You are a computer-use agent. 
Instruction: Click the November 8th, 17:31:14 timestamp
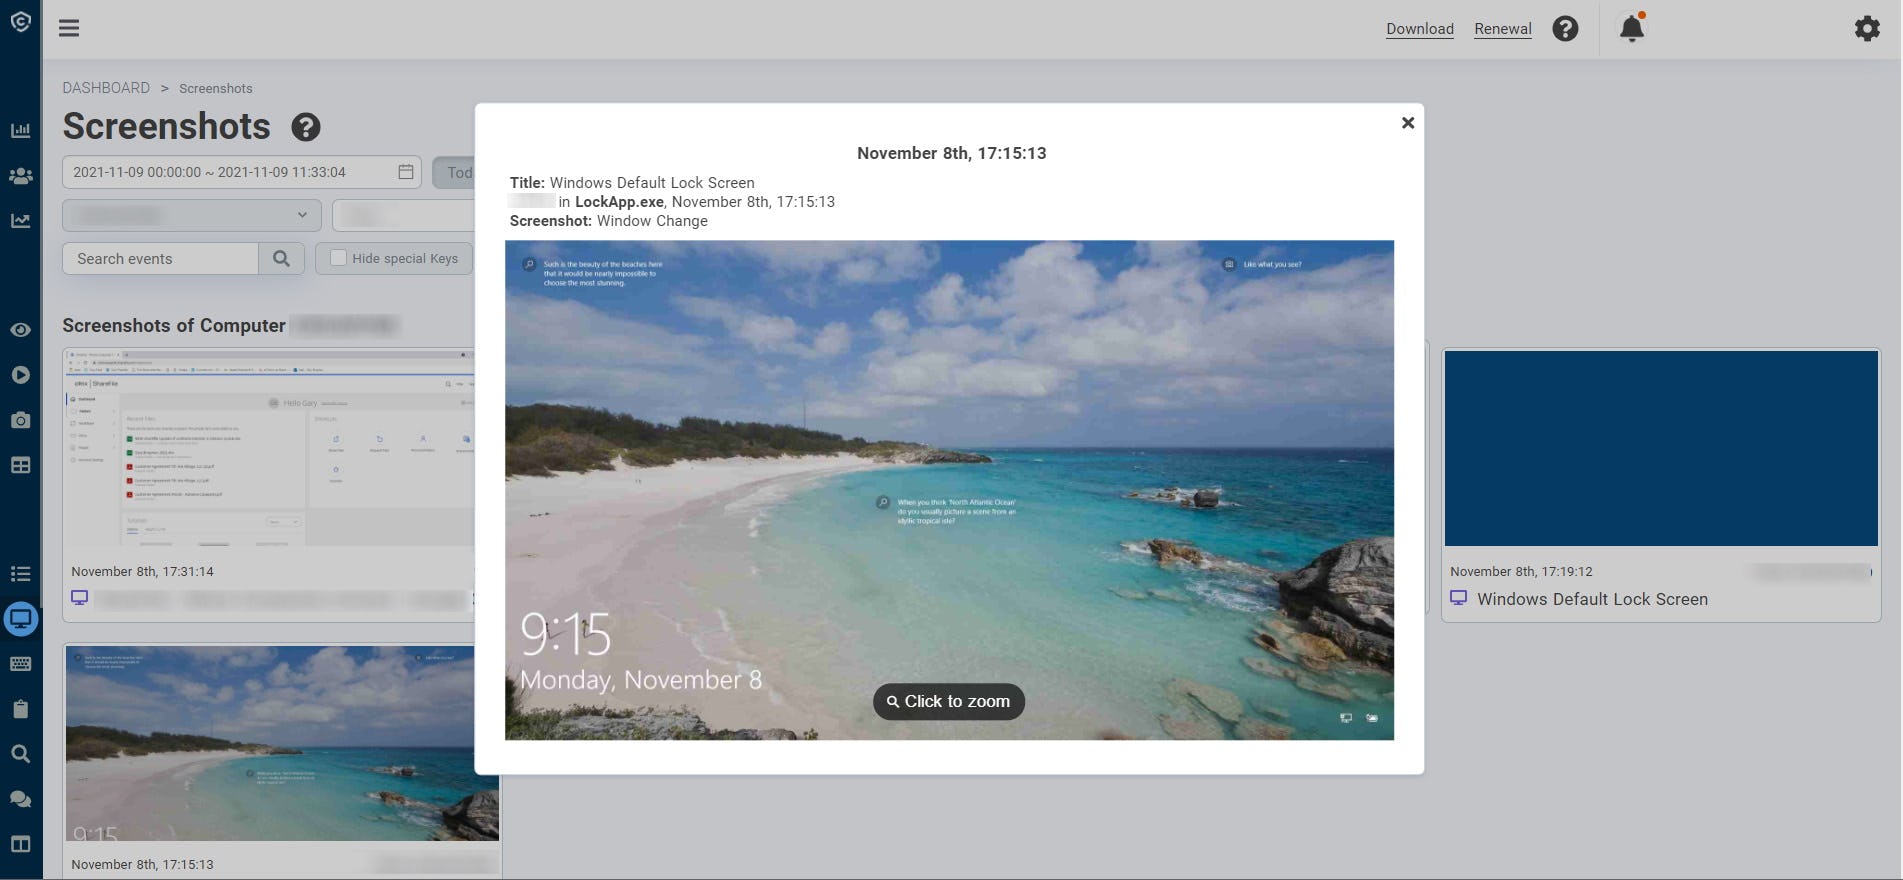coord(142,572)
